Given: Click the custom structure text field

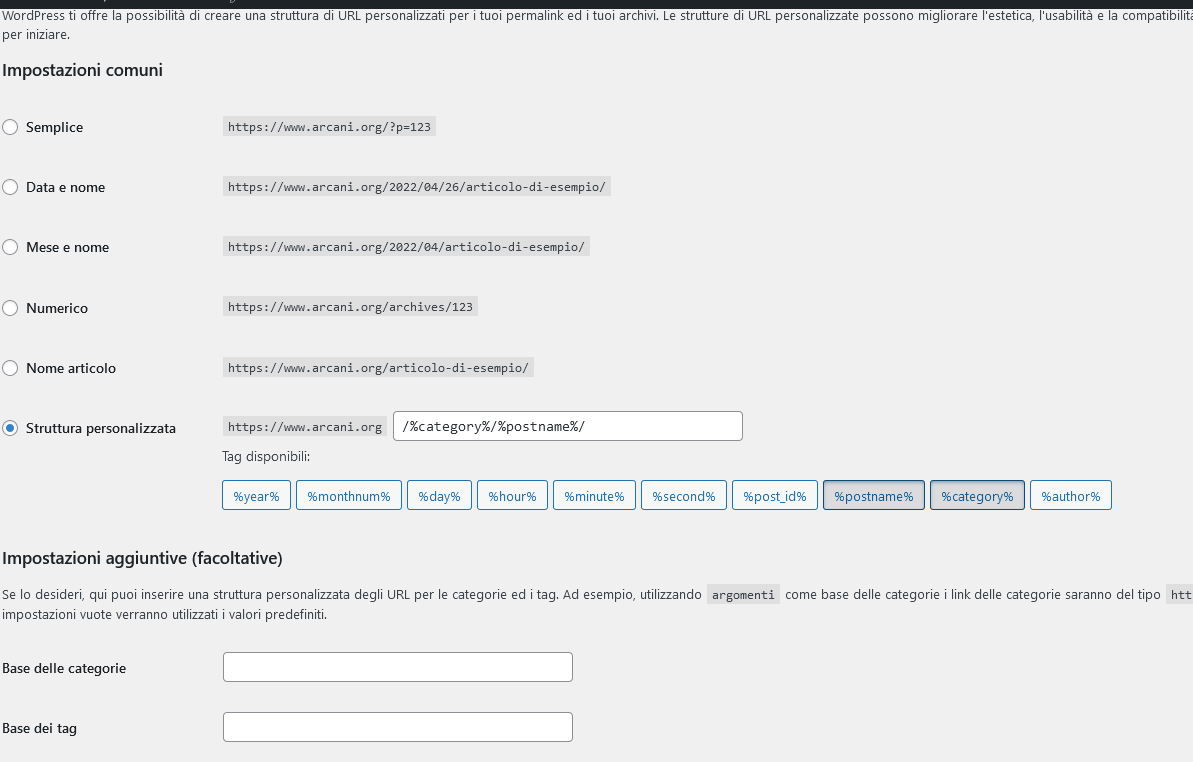Looking at the screenshot, I should [567, 426].
